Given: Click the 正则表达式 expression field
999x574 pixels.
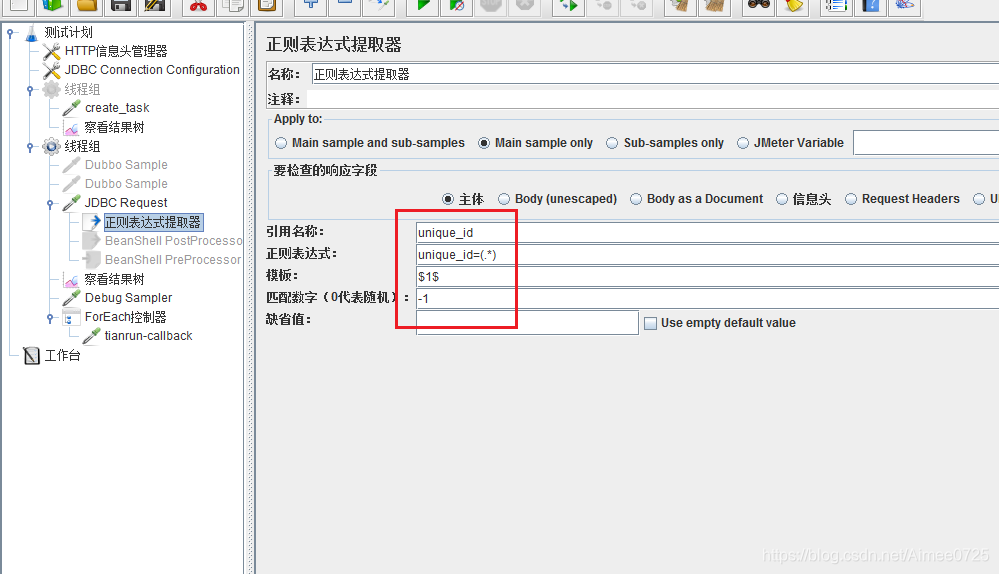Looking at the screenshot, I should tap(707, 255).
